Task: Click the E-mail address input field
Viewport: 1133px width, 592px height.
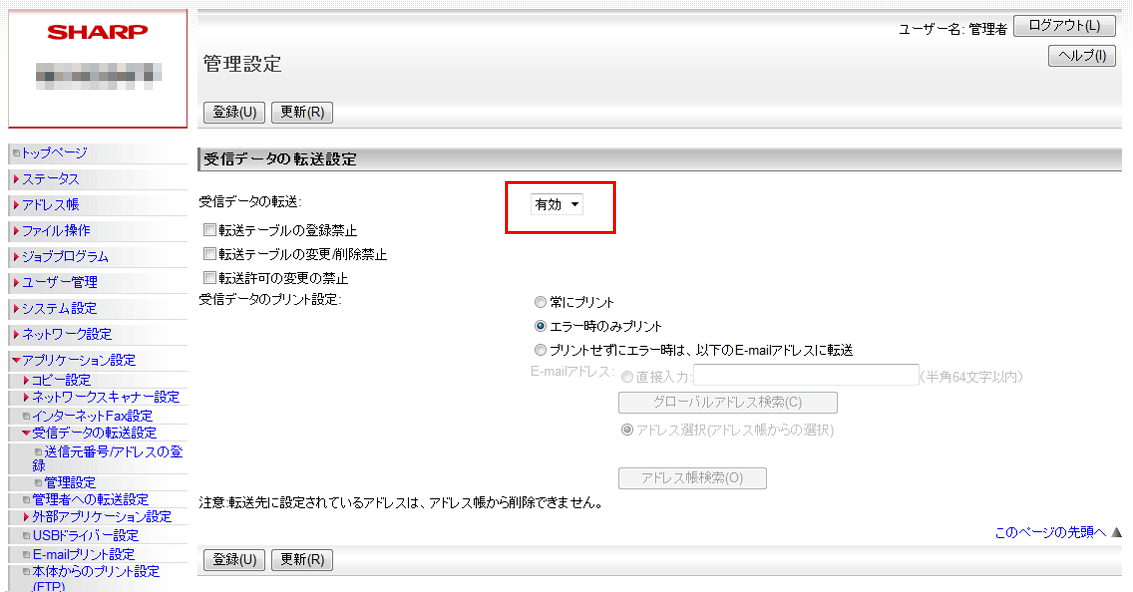Action: pos(805,376)
